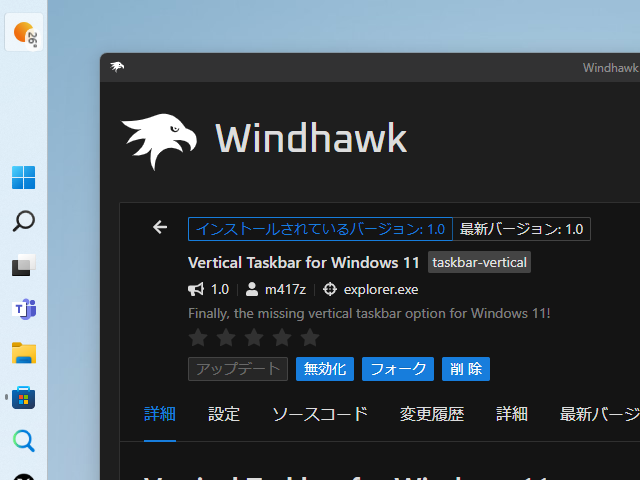
Task: Click the フォーク button
Action: click(398, 369)
